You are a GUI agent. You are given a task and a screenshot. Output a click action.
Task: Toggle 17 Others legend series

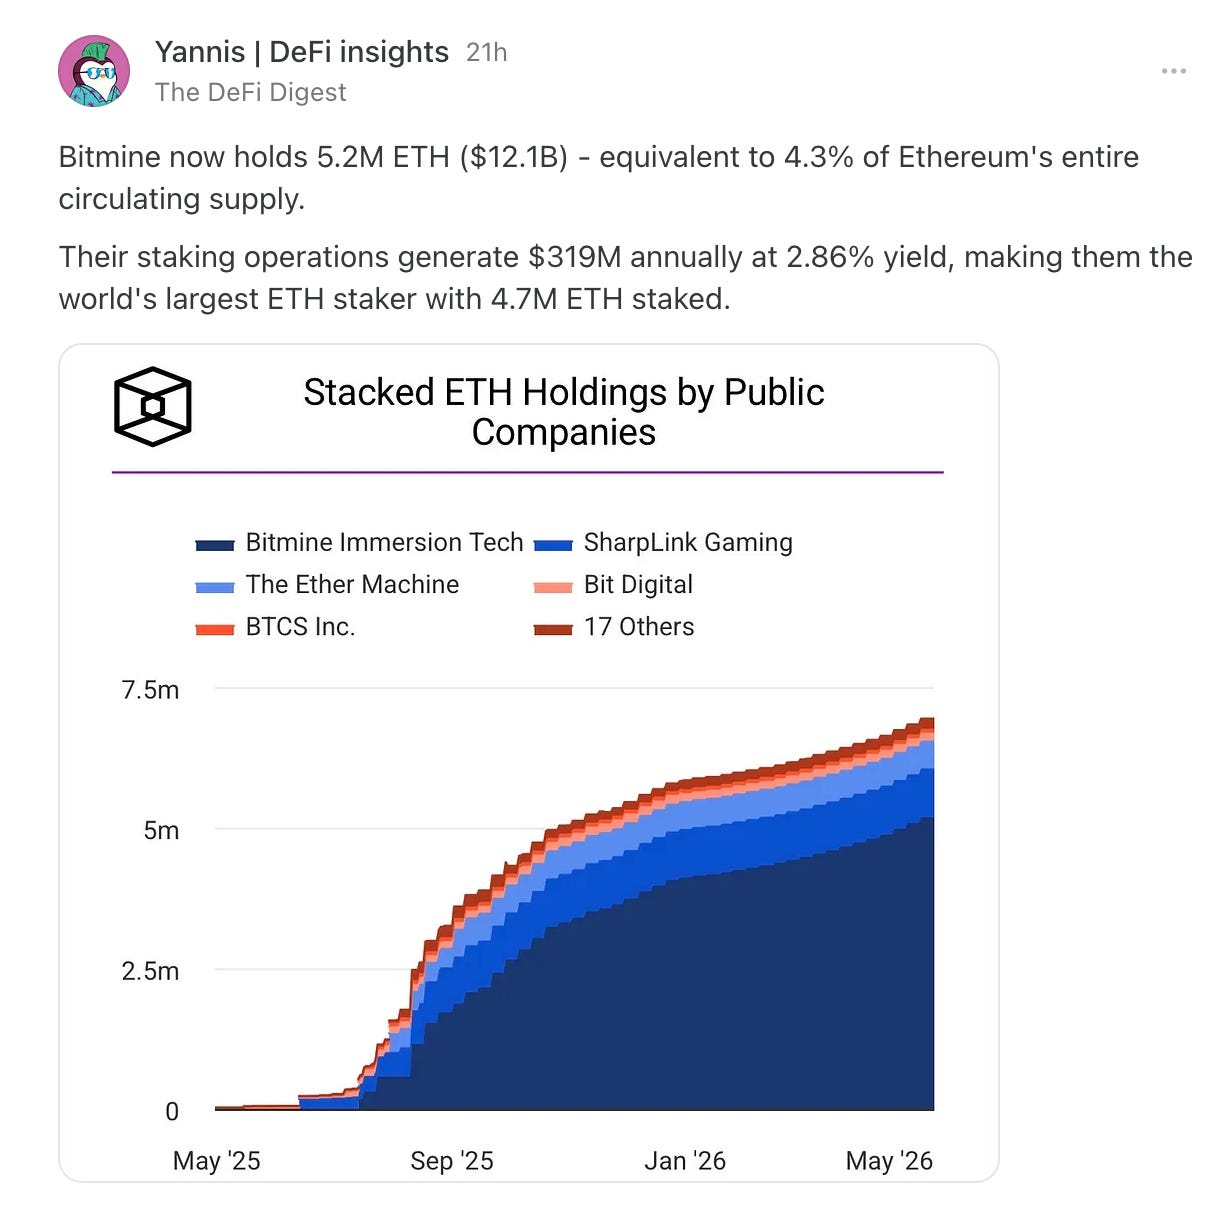[614, 627]
